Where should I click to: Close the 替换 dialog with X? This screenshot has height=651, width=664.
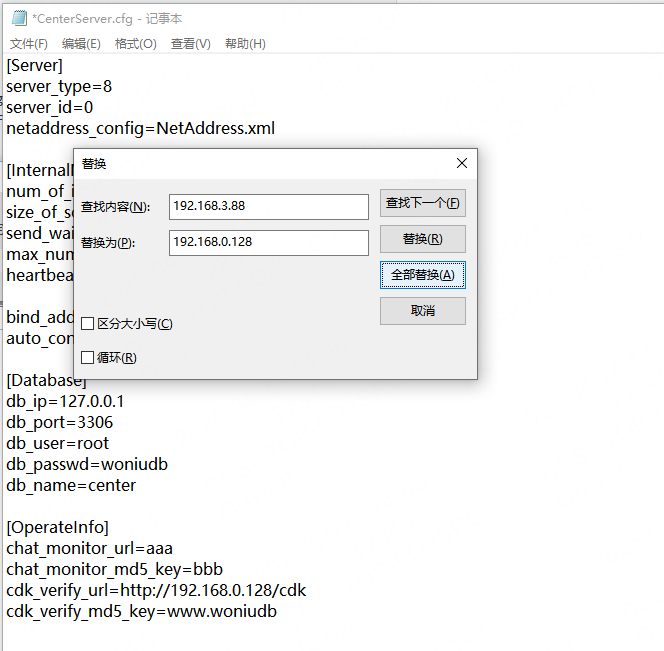click(461, 163)
